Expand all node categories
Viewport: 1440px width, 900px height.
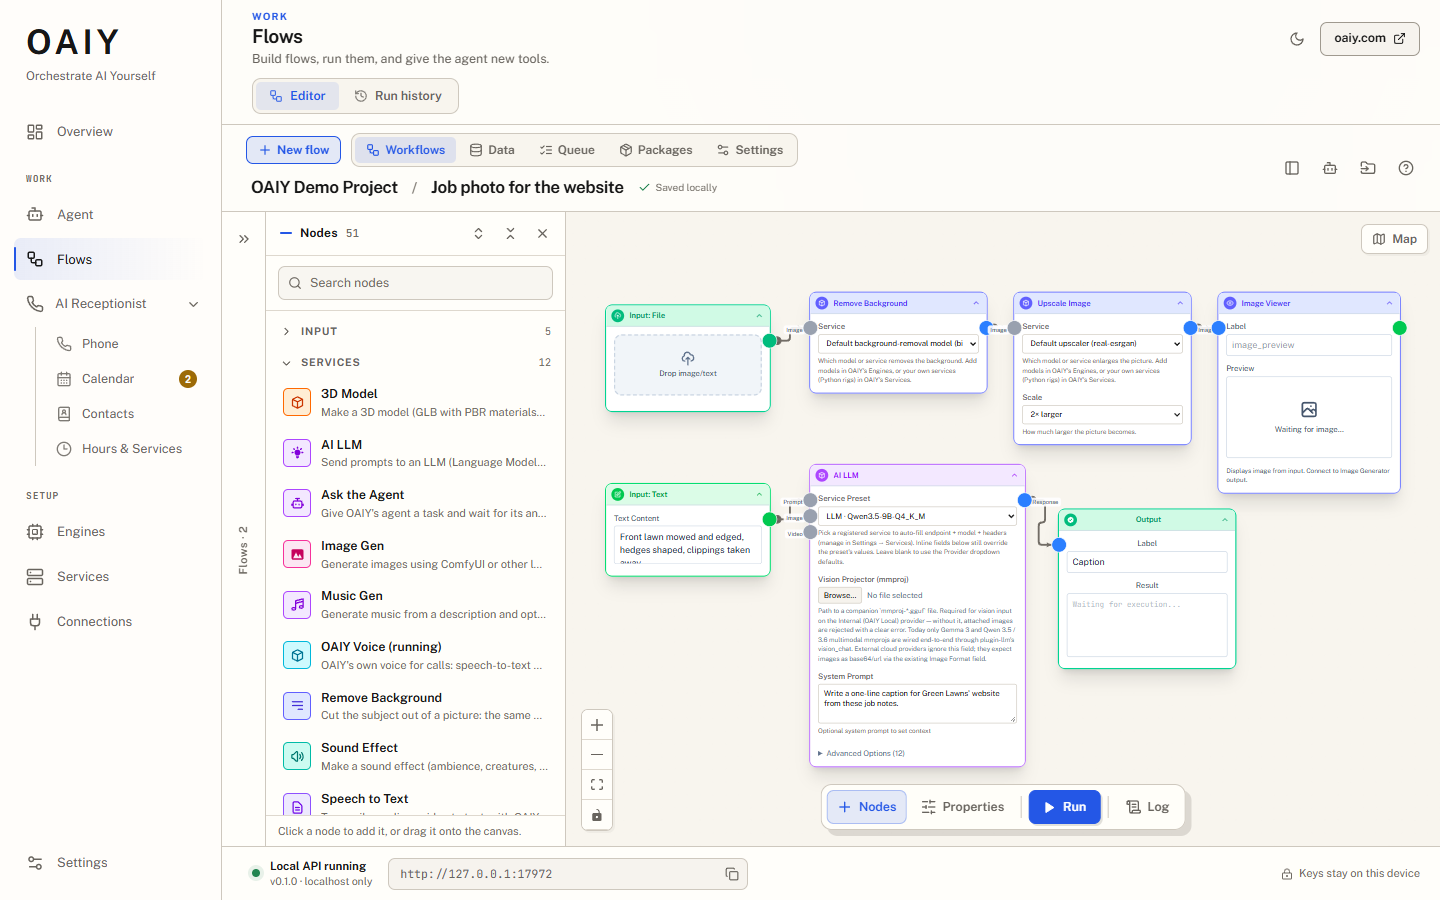point(478,233)
